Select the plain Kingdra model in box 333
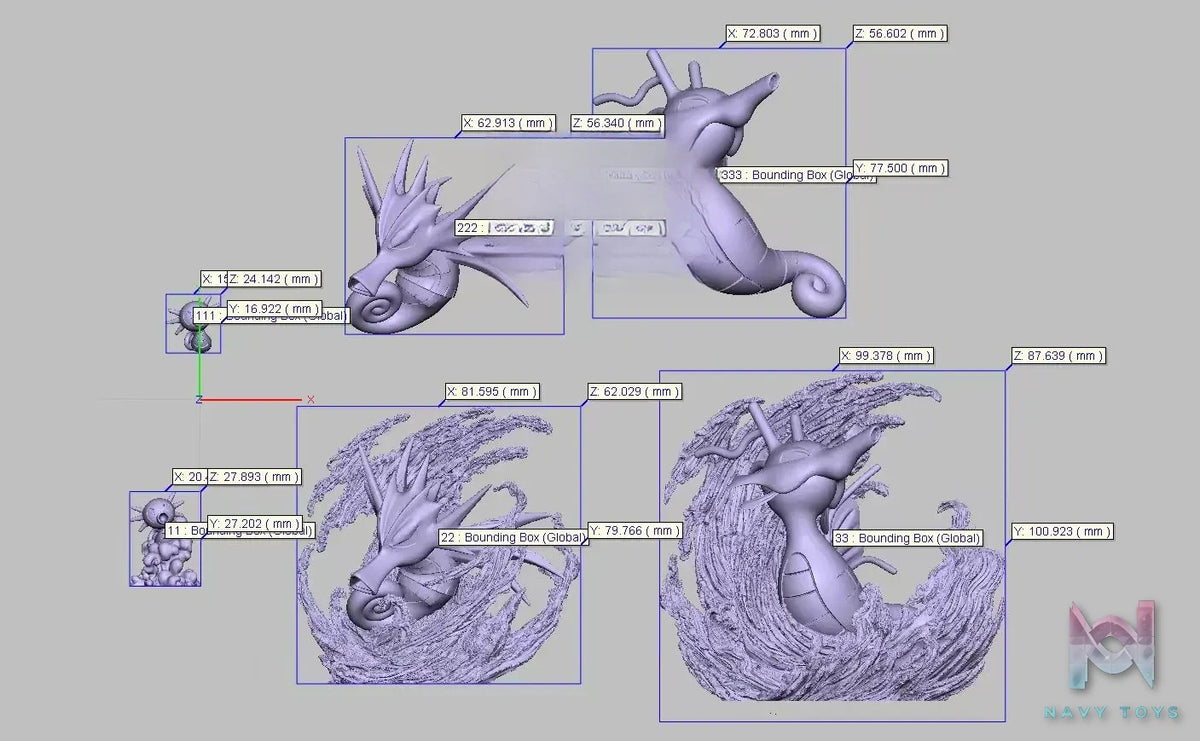This screenshot has width=1200, height=741. pos(719,185)
